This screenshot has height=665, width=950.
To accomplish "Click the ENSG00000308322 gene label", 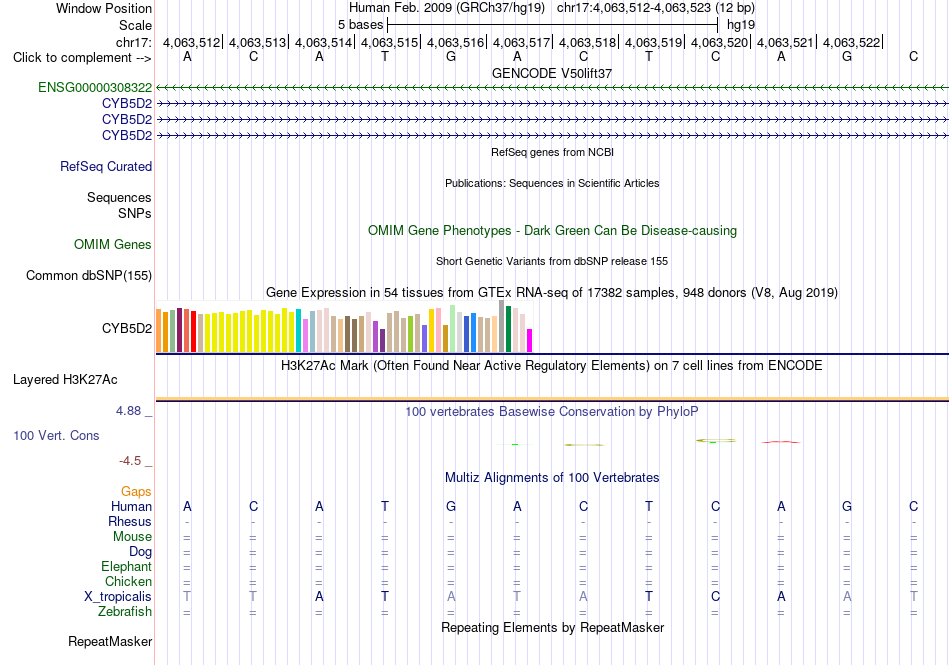I will coord(95,87).
